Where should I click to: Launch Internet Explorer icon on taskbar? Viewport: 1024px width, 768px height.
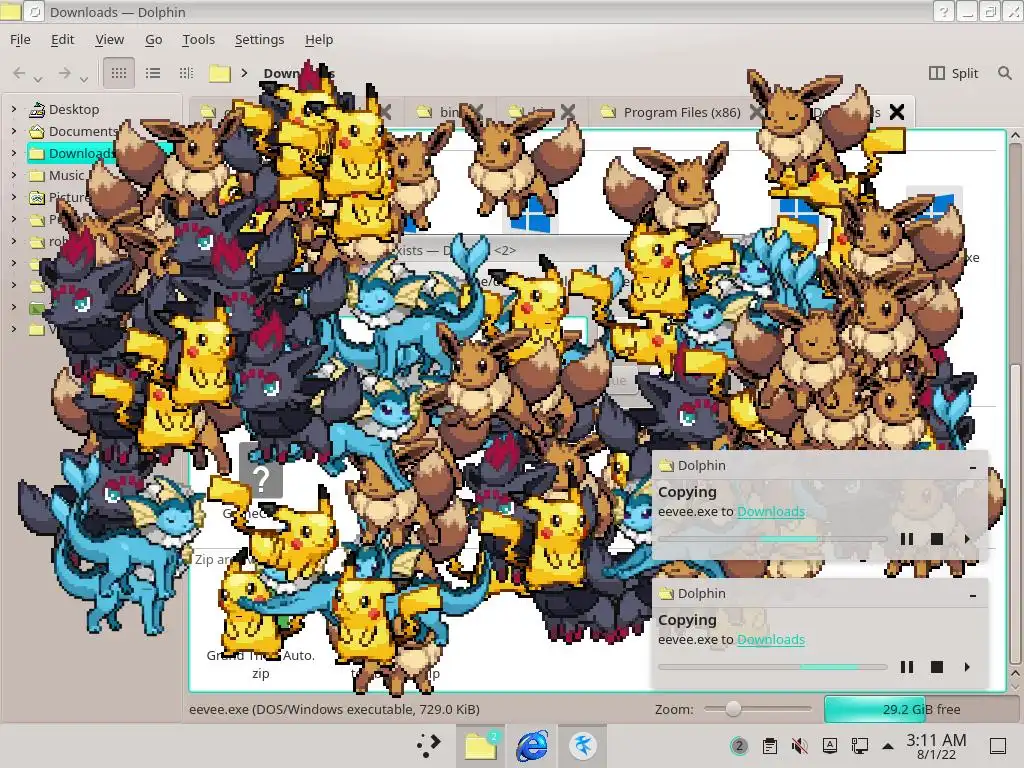[532, 745]
